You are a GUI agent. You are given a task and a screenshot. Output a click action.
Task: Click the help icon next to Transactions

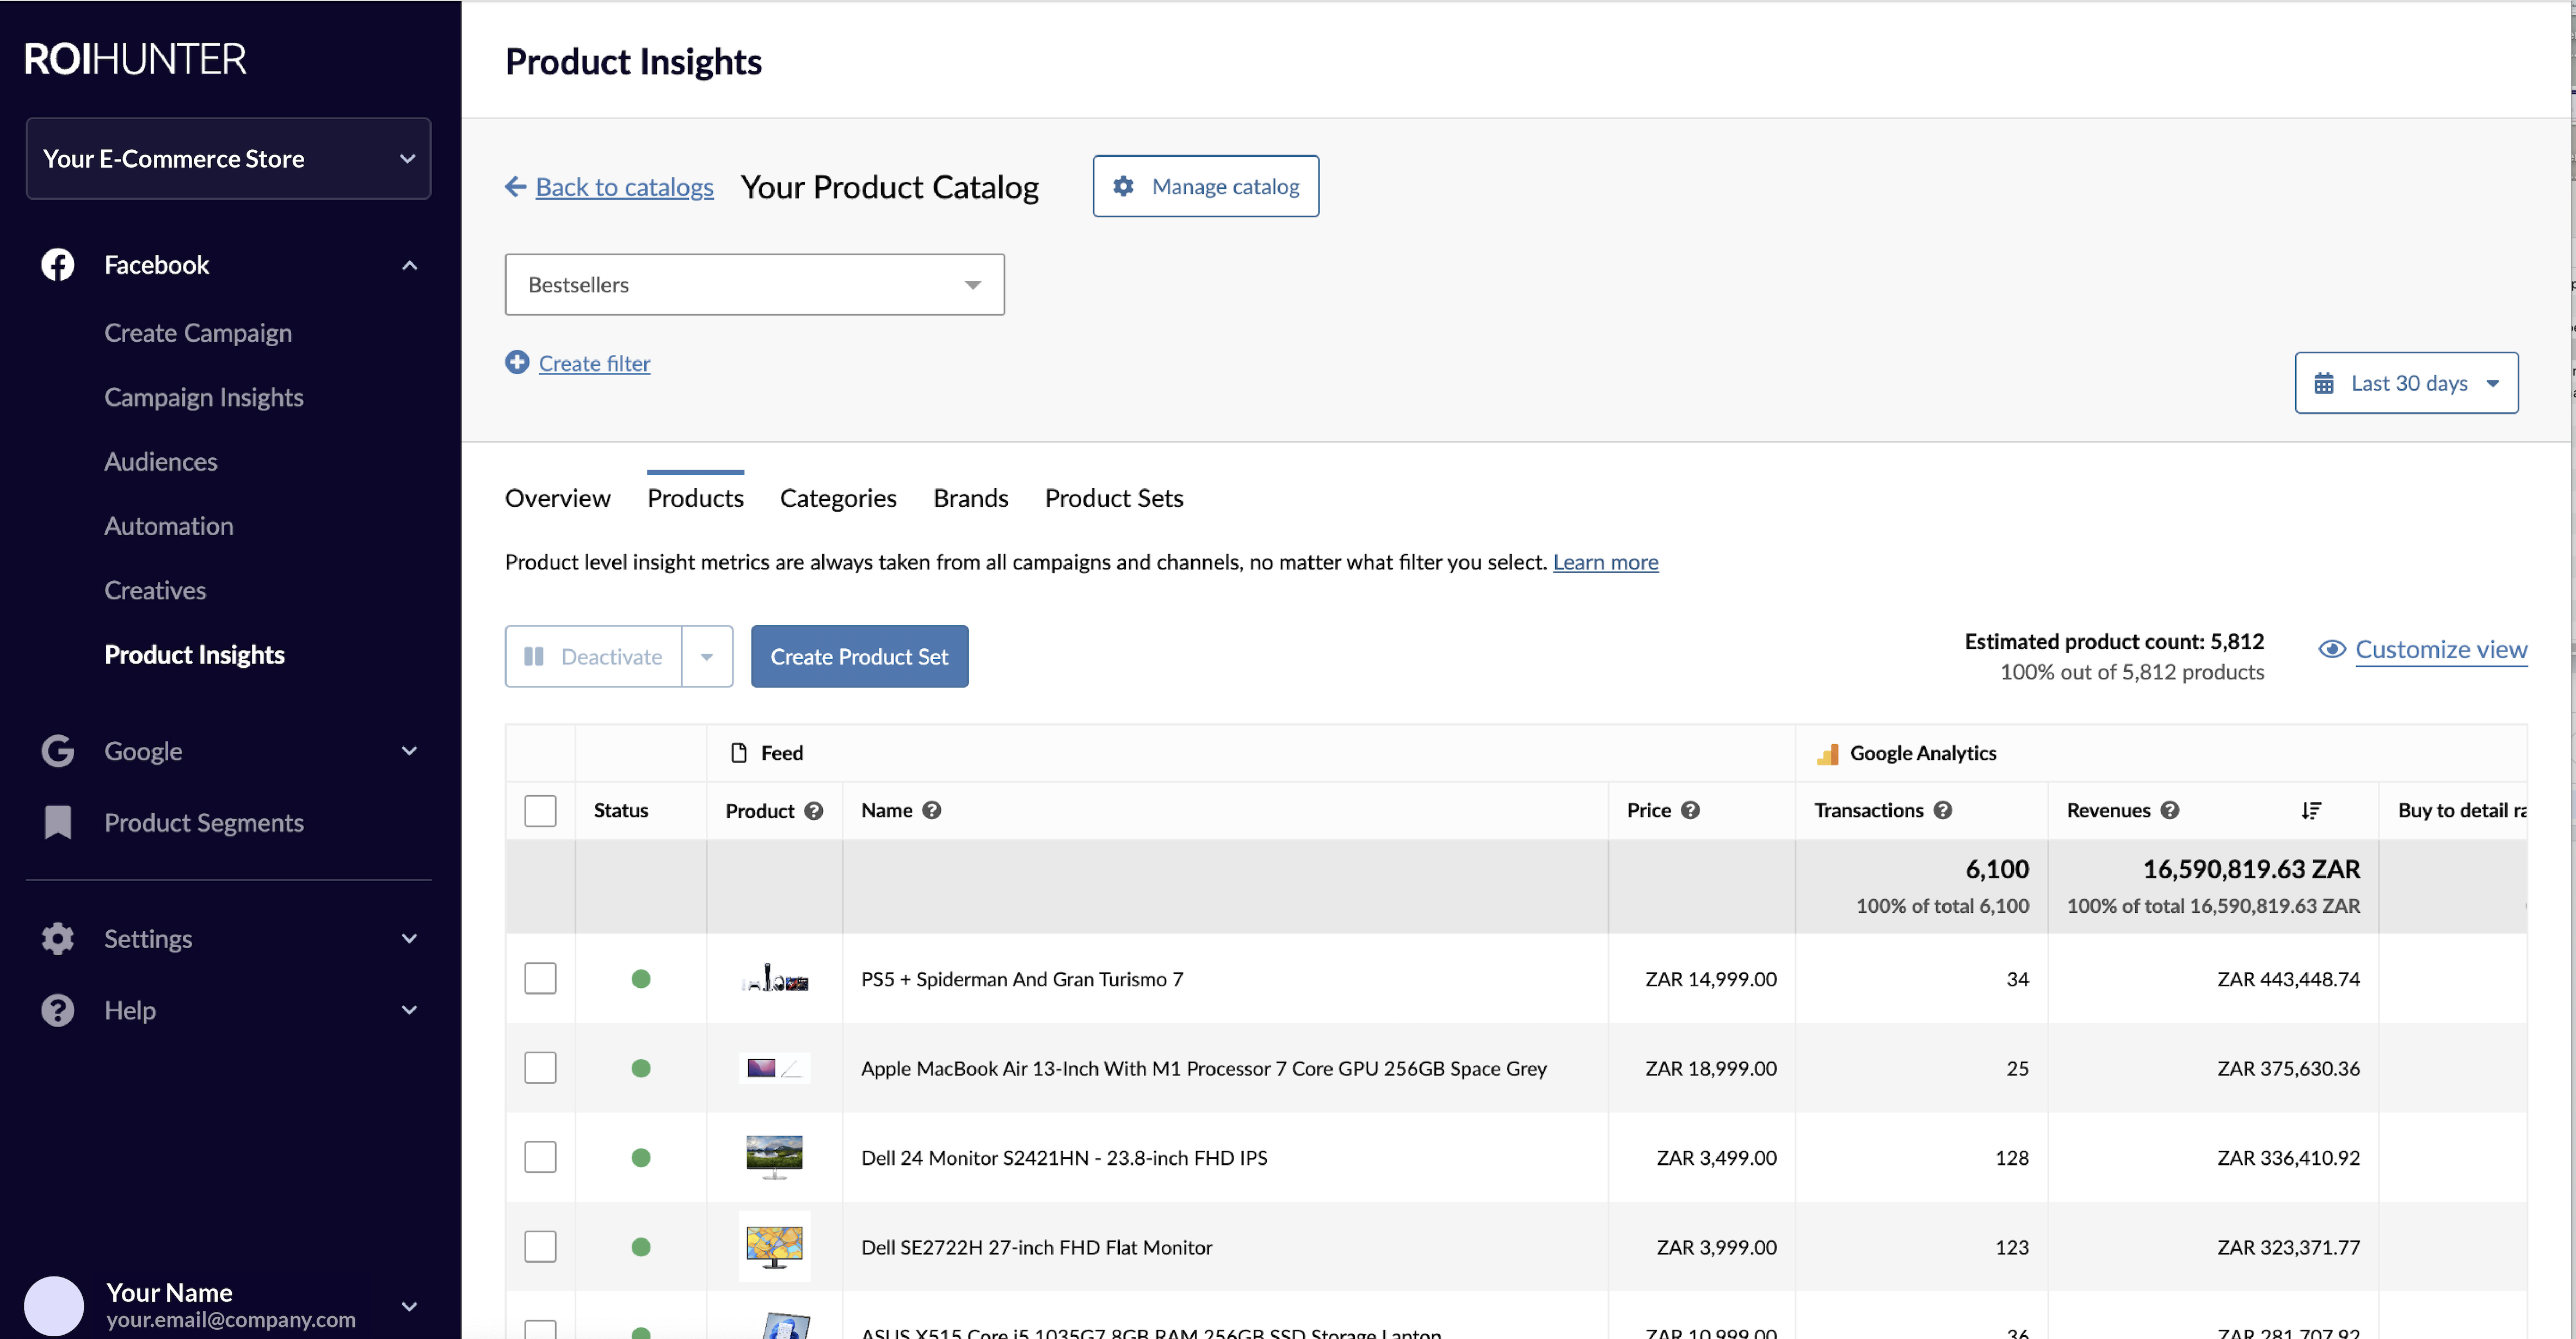[x=1942, y=810]
